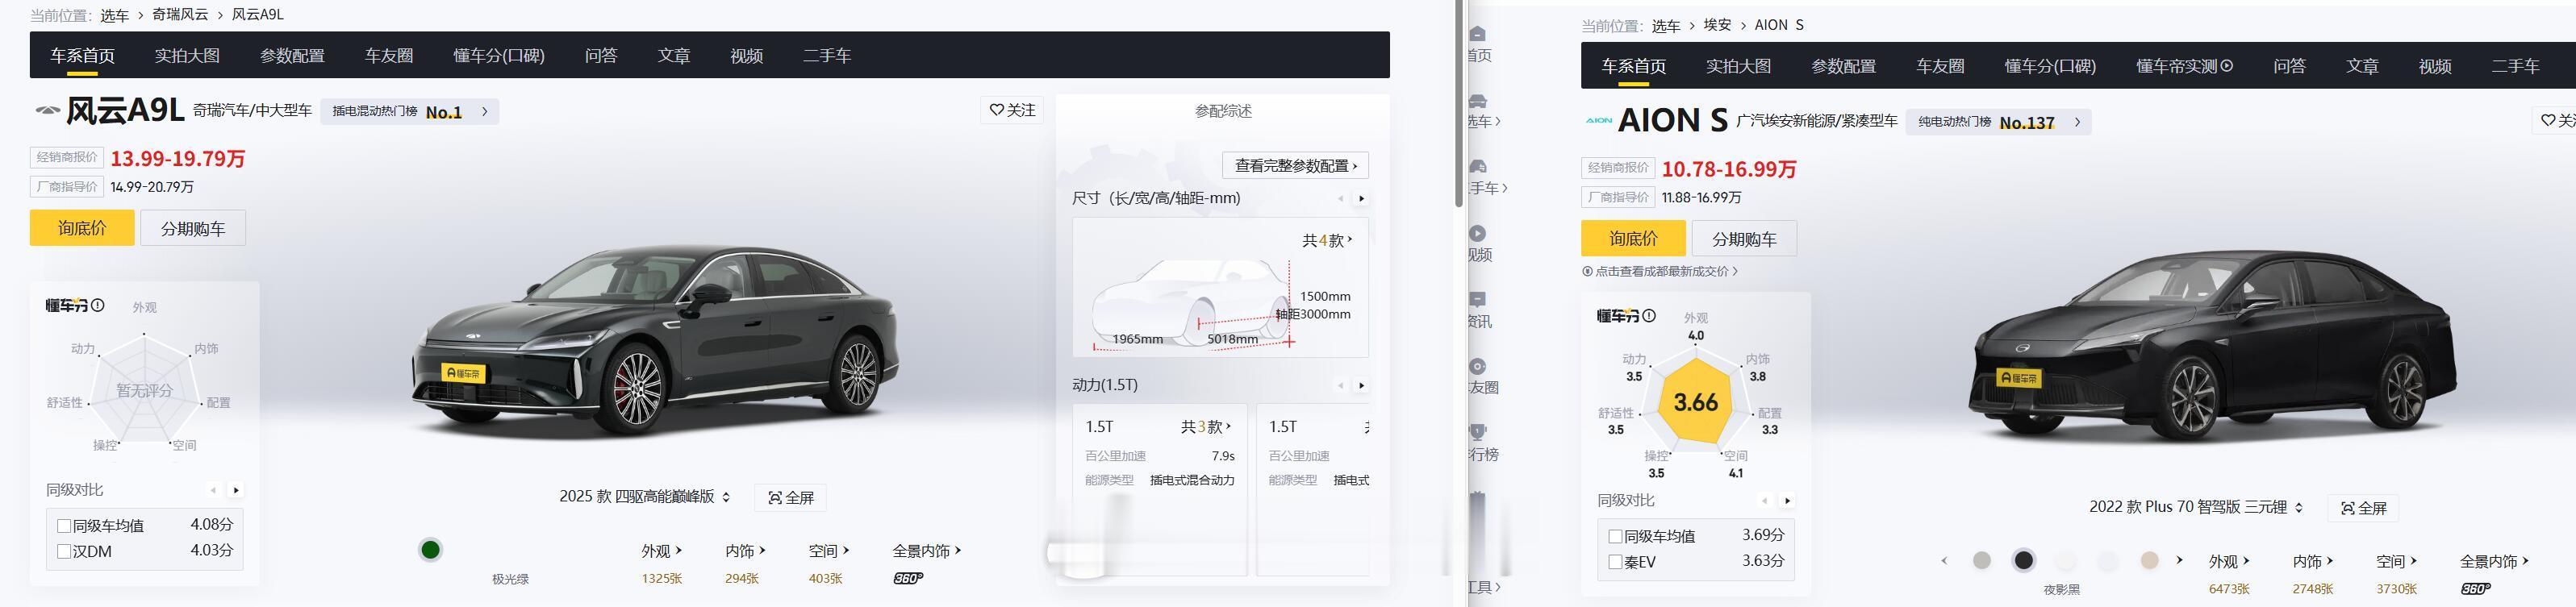Click the 360 panorama icon under AION S 全景内饰

2476,588
